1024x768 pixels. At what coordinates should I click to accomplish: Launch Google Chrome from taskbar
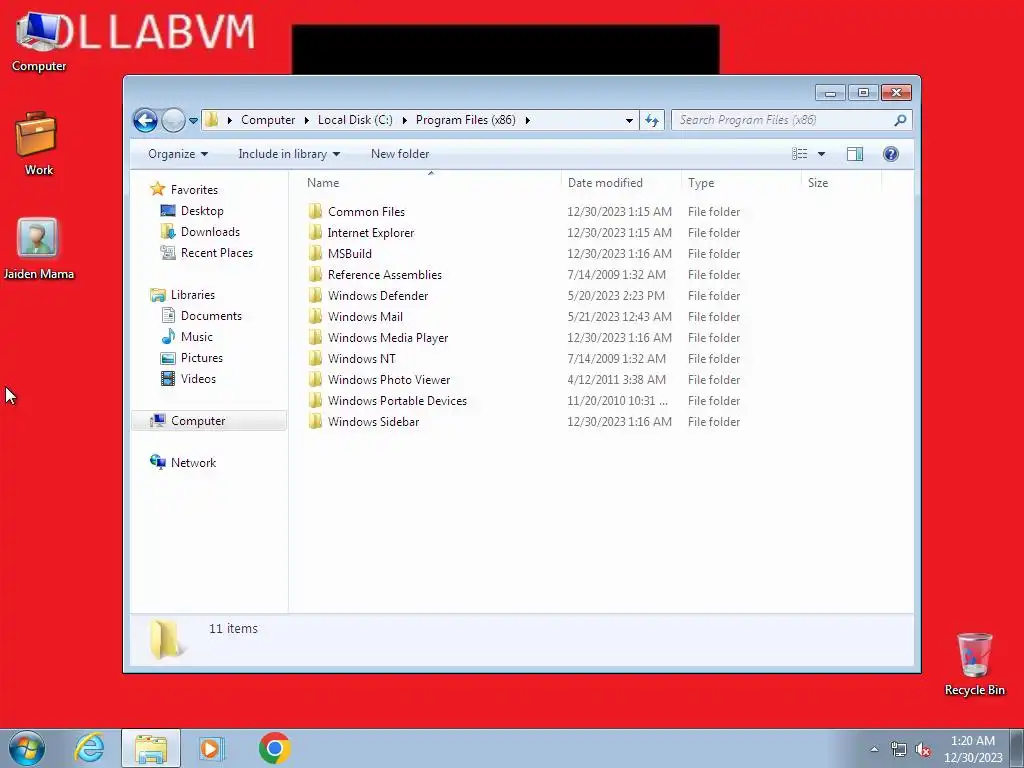click(274, 748)
